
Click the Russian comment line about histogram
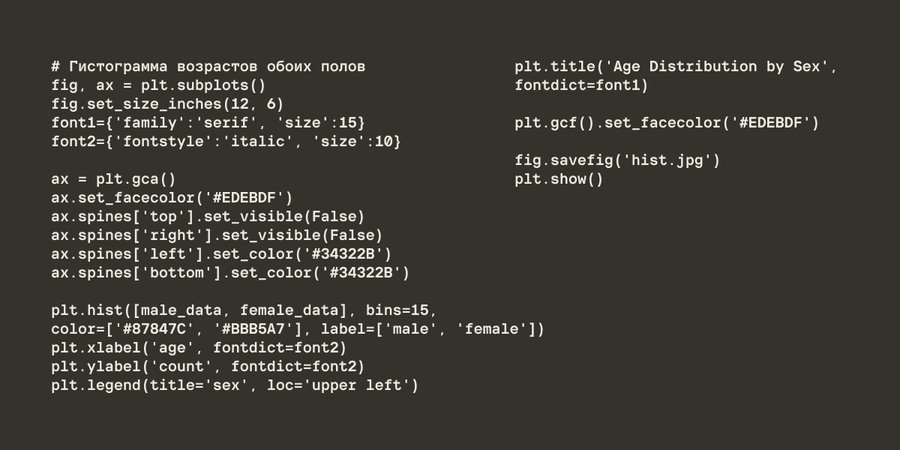208,67
